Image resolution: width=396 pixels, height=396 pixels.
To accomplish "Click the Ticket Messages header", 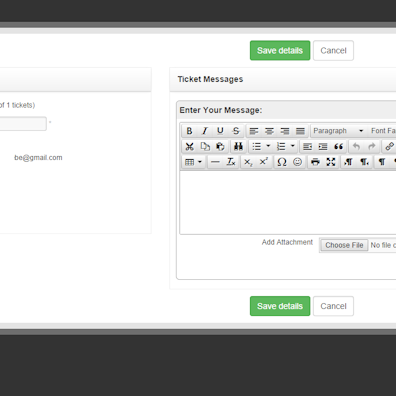I will 210,79.
